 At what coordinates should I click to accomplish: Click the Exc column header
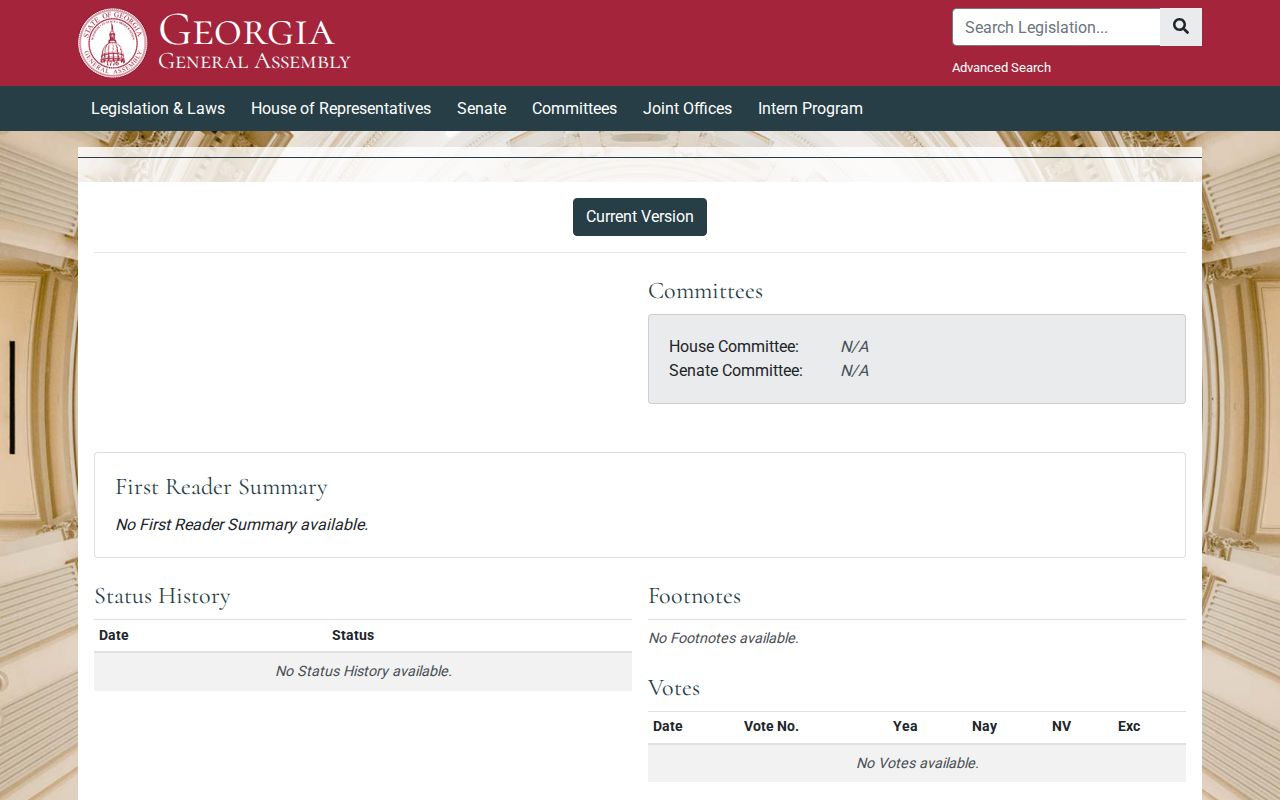coord(1129,726)
